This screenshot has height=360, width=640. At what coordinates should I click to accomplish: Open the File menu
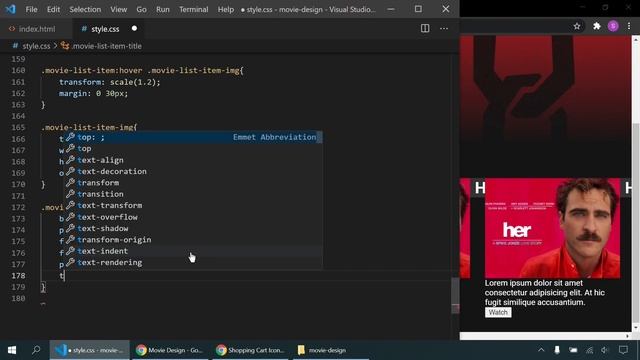point(31,9)
